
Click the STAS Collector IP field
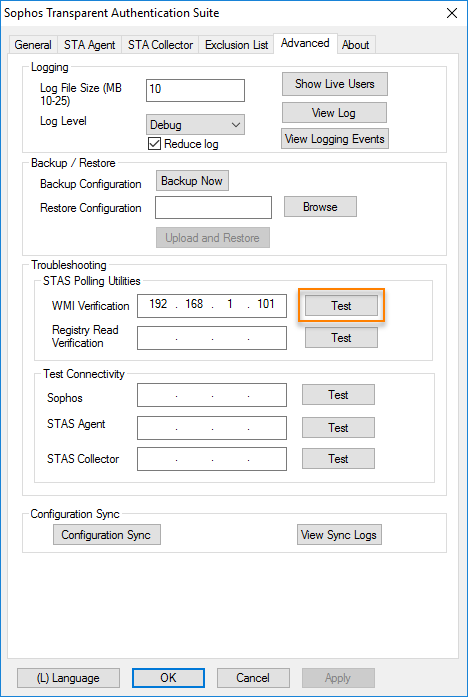212,459
